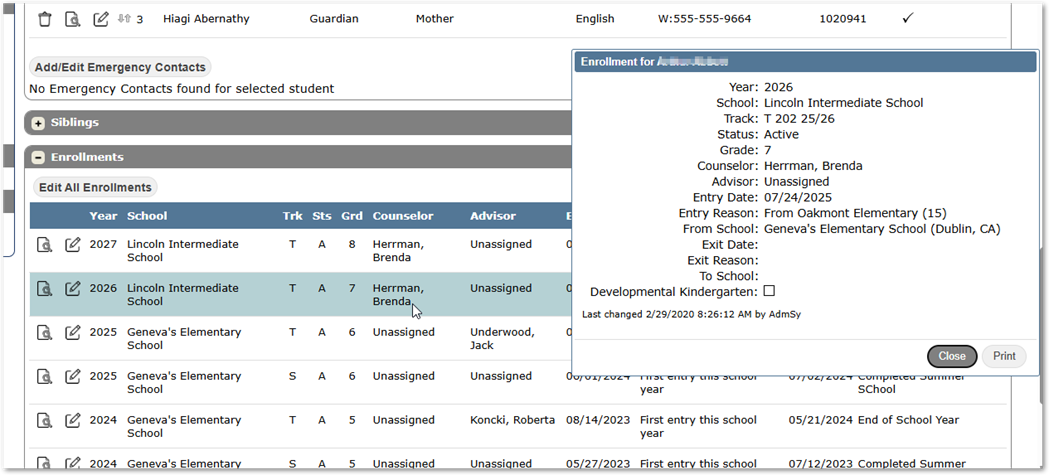1049x475 pixels.
Task: Print the enrollment details
Action: (x=1004, y=356)
